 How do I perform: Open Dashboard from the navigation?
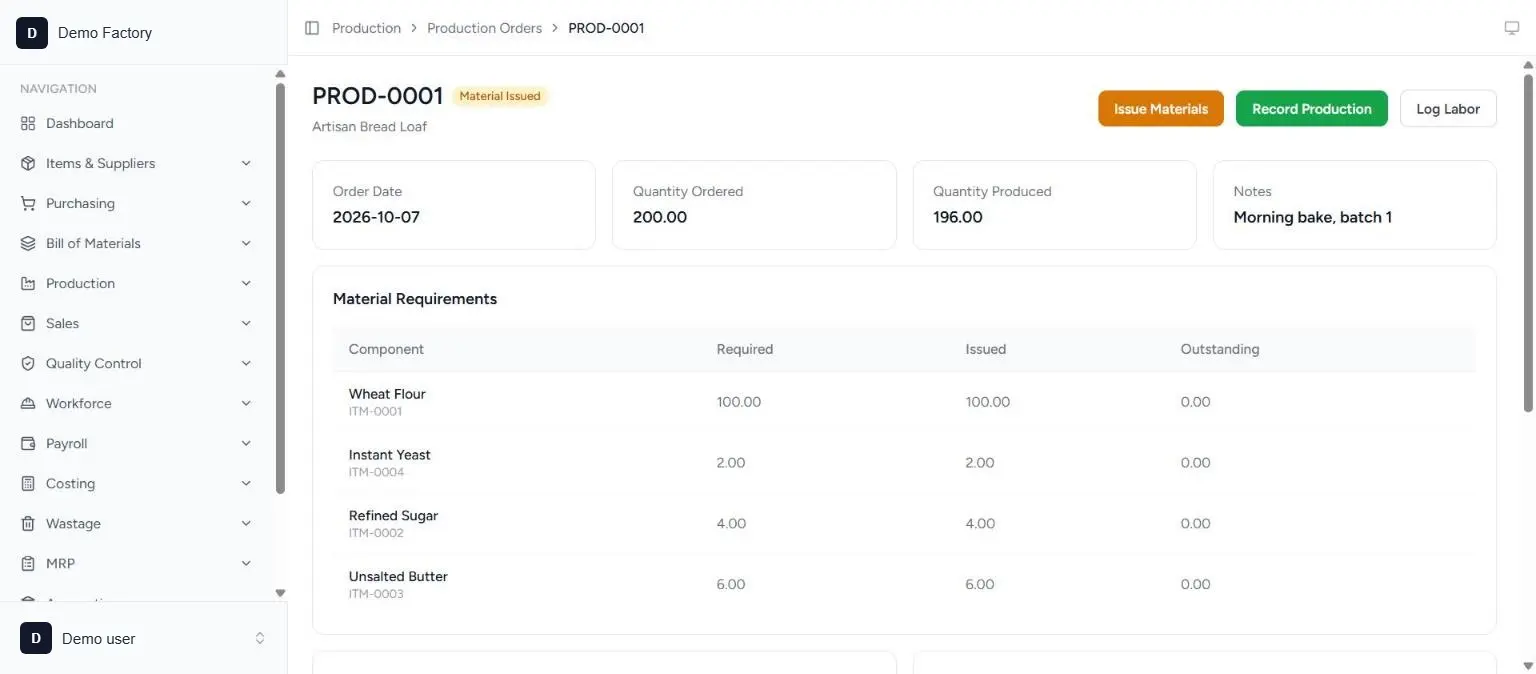tap(80, 123)
